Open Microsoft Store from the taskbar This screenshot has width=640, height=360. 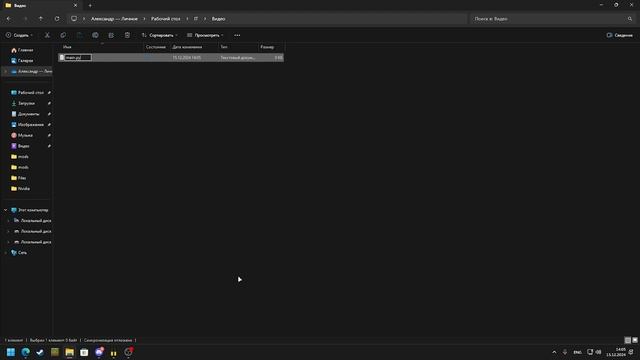84,352
